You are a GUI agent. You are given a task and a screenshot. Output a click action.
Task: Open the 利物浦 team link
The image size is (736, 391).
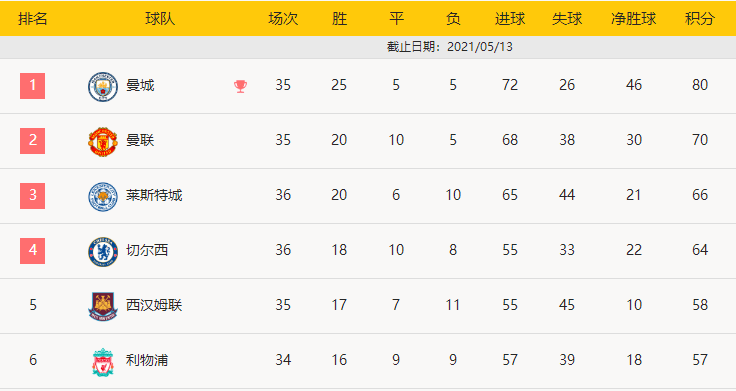(x=147, y=360)
